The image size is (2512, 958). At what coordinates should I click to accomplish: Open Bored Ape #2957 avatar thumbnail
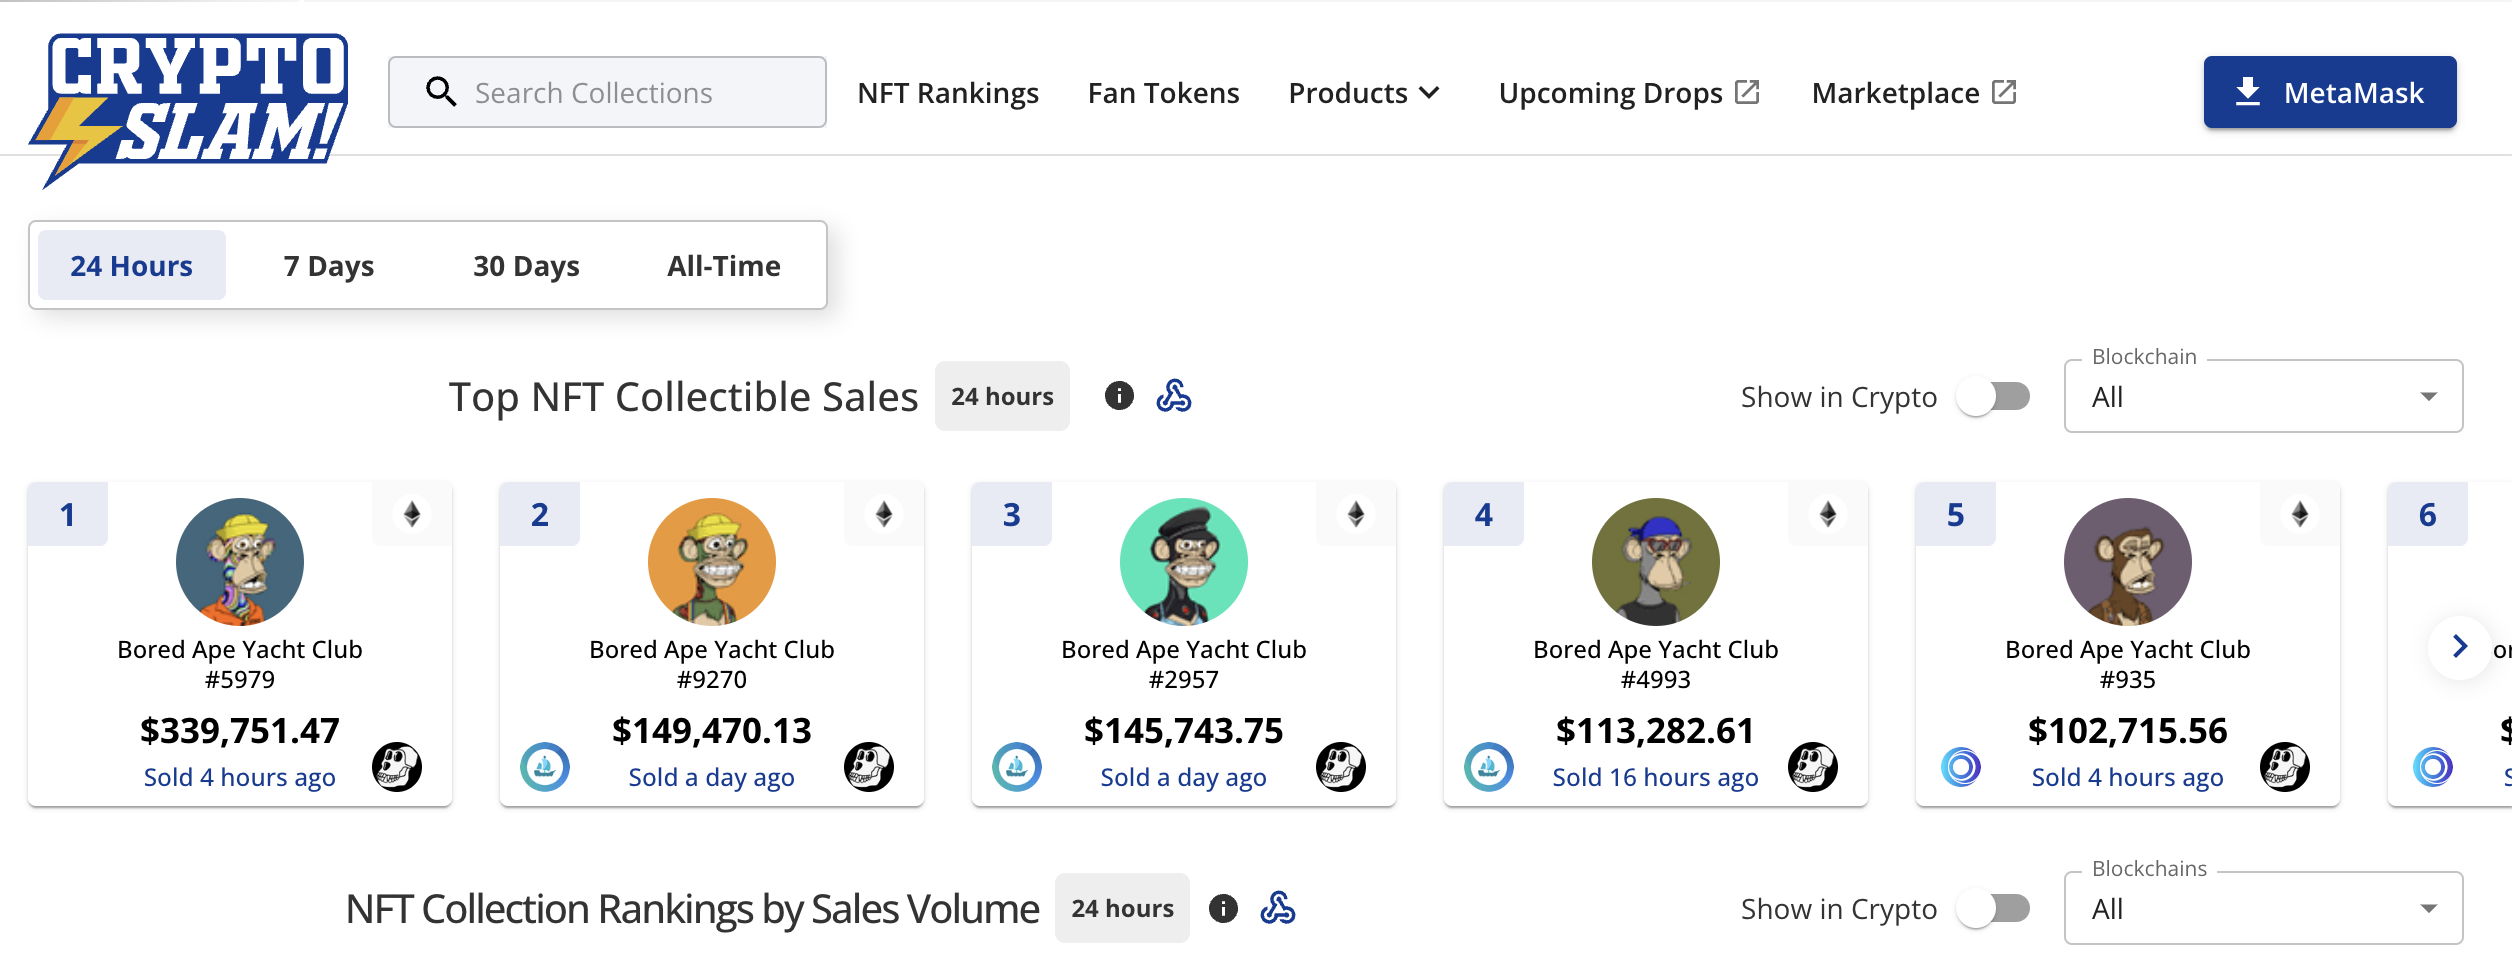click(x=1183, y=561)
